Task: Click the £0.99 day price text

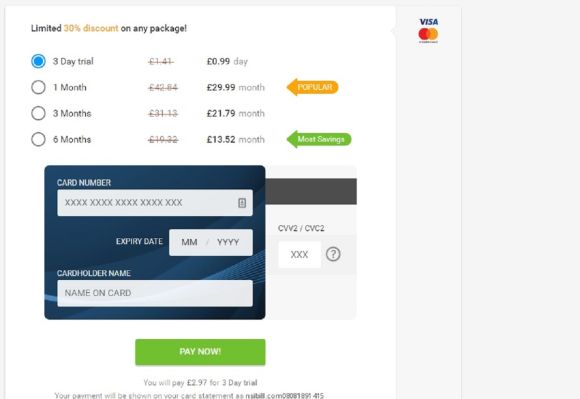Action: (x=227, y=61)
